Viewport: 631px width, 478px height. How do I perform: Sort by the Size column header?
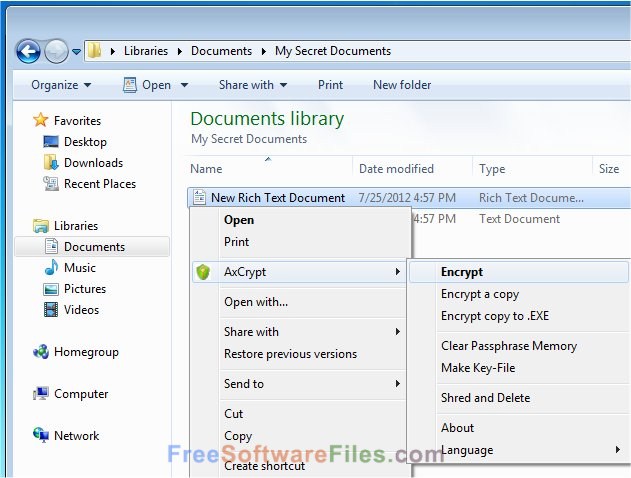pyautogui.click(x=611, y=169)
